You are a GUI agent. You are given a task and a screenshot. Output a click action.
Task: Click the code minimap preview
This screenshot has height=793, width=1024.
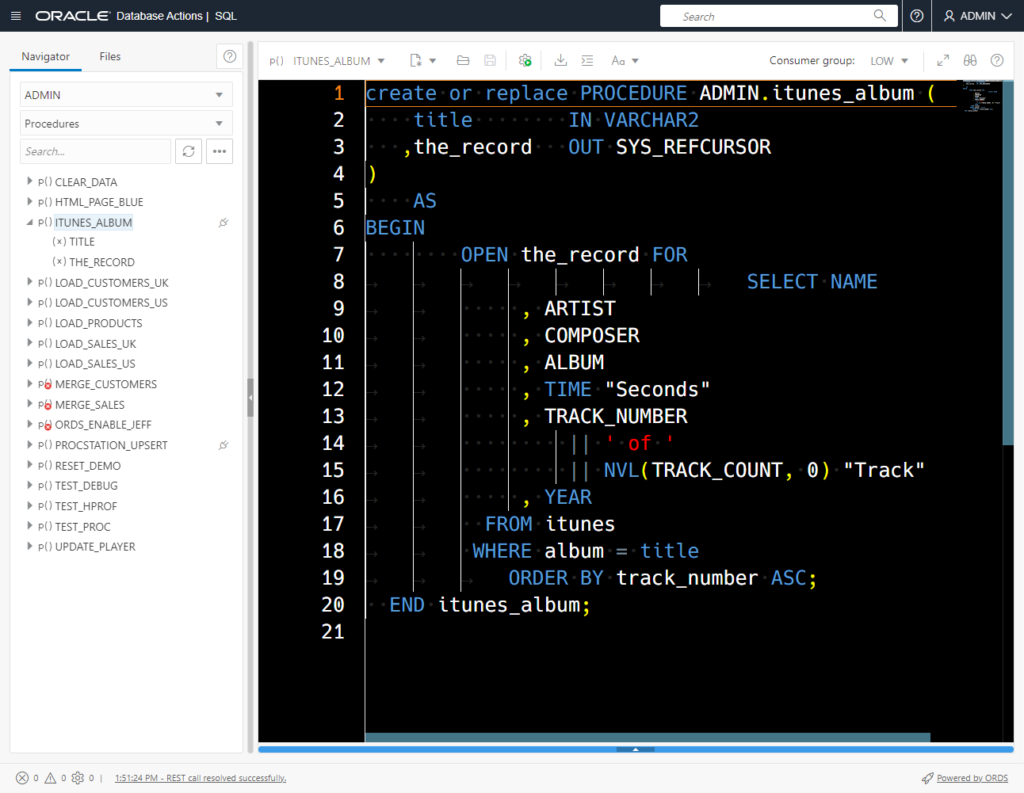(x=980, y=97)
